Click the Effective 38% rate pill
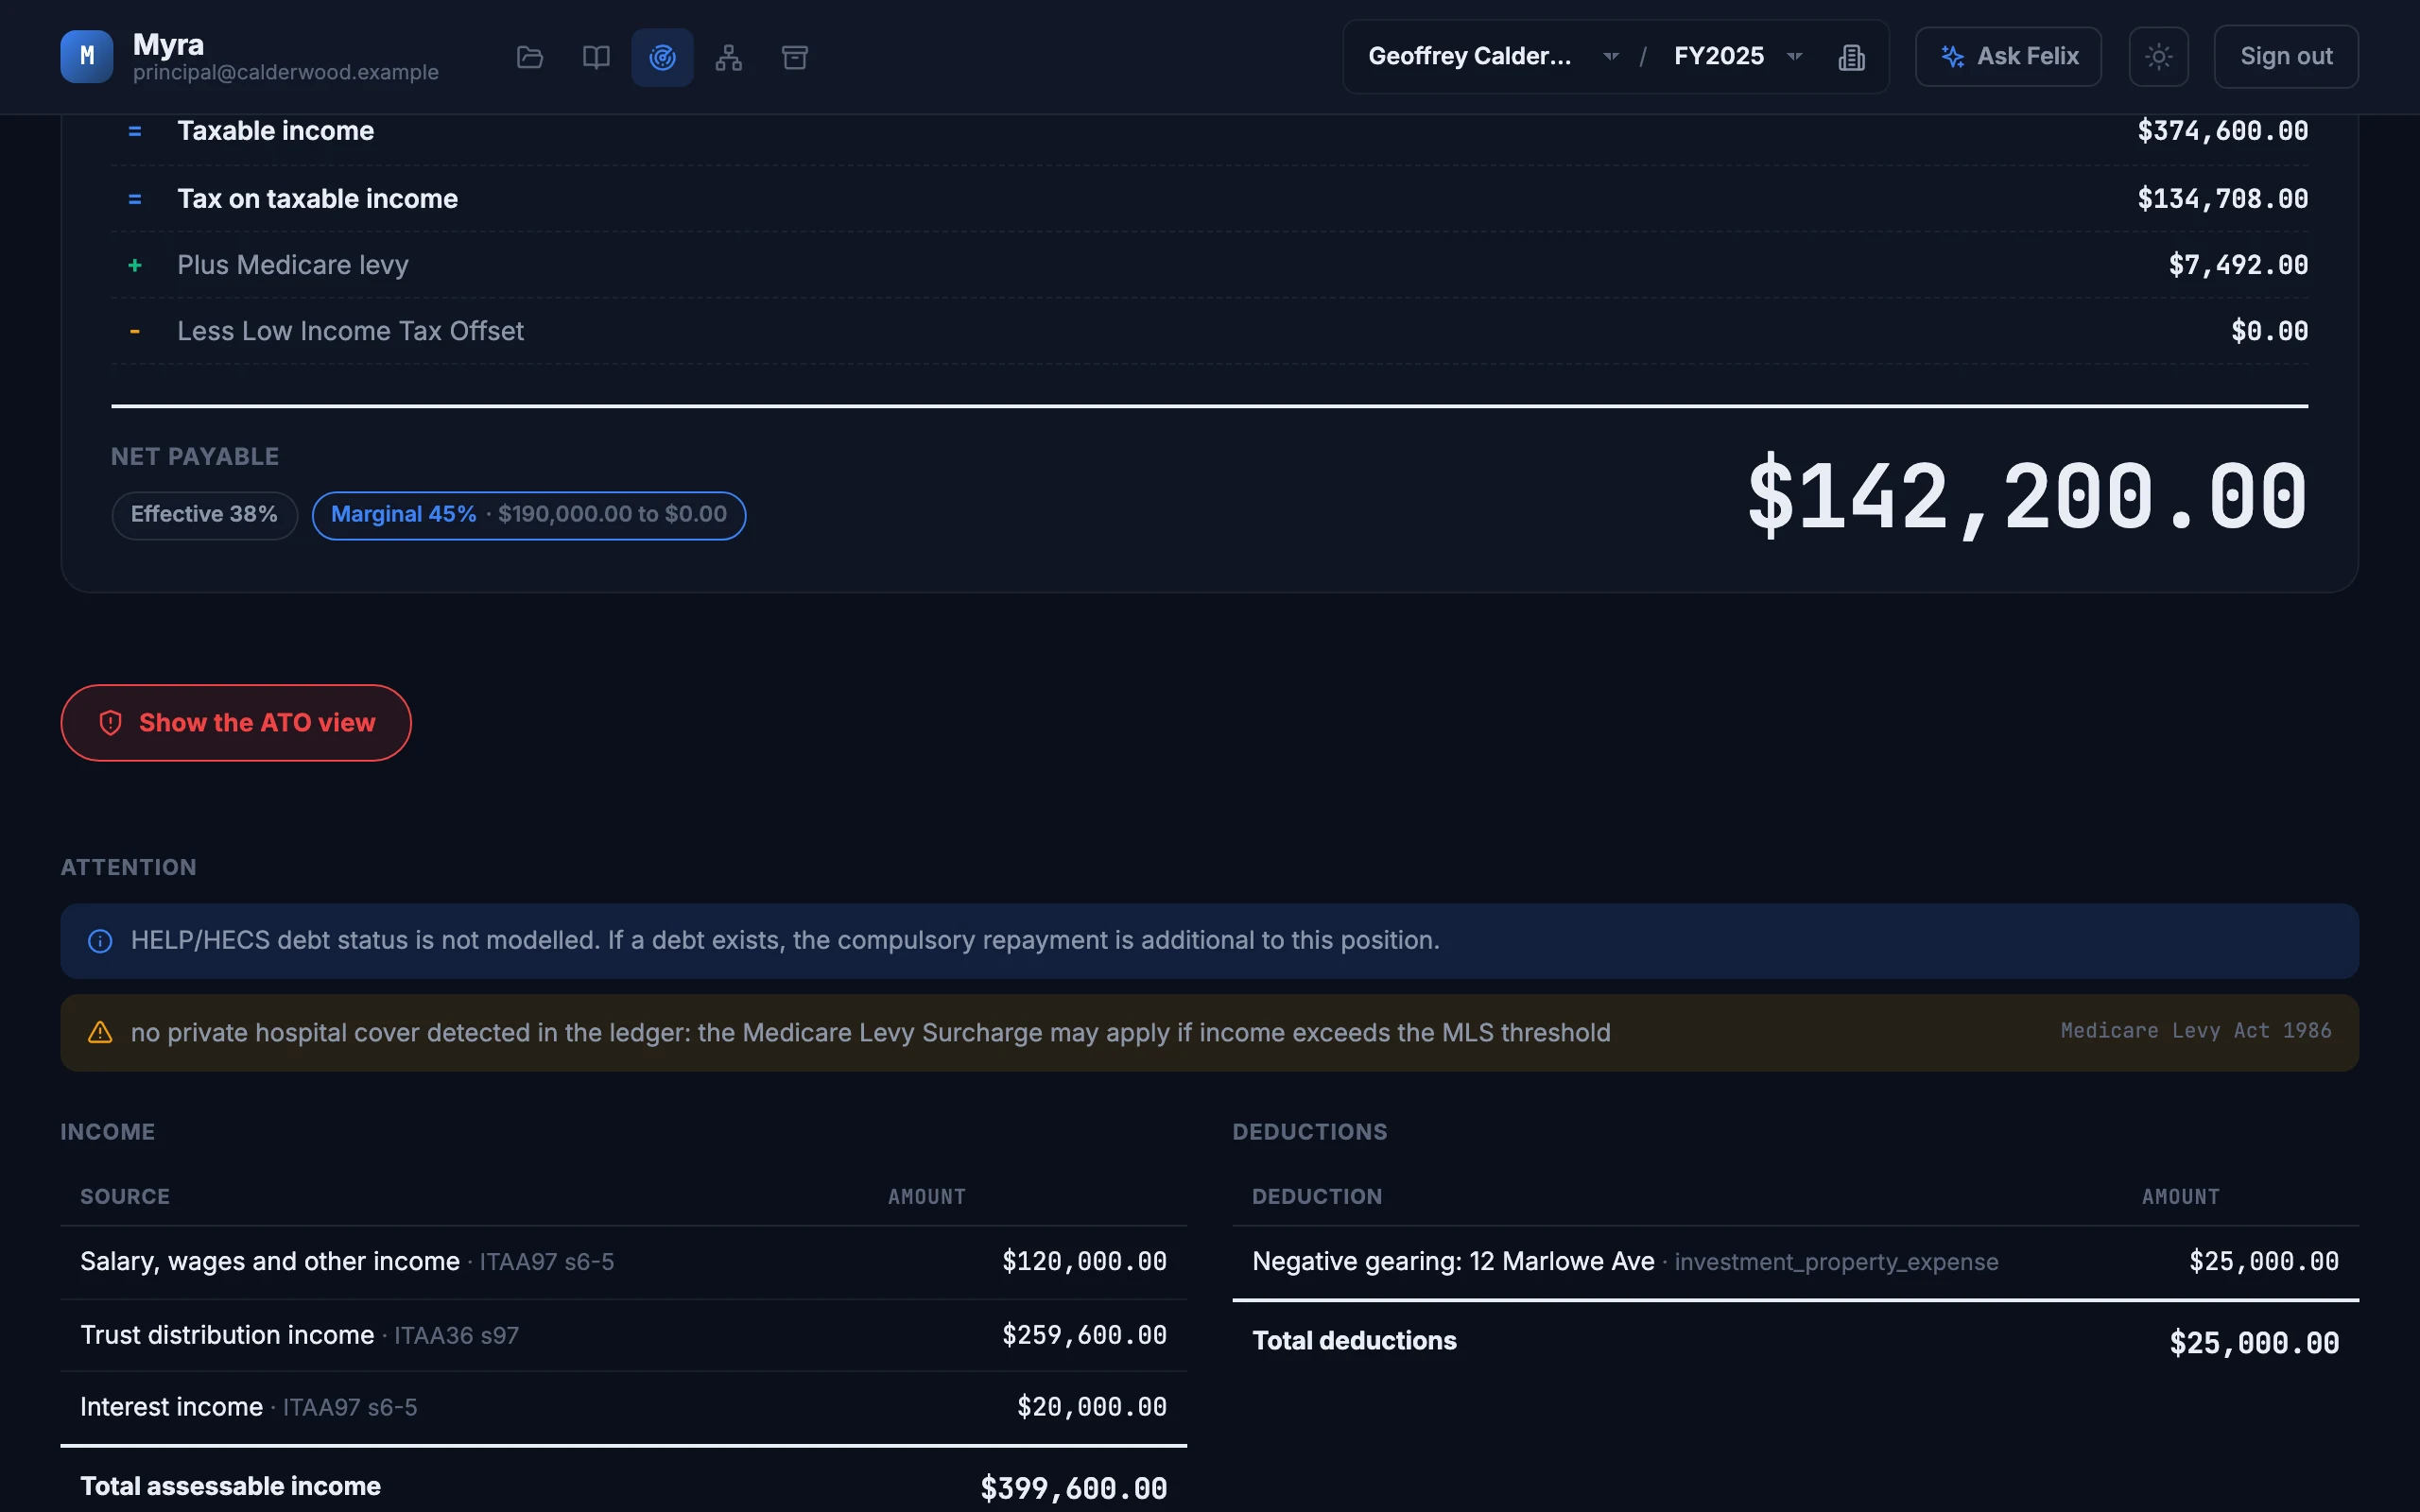 point(205,515)
